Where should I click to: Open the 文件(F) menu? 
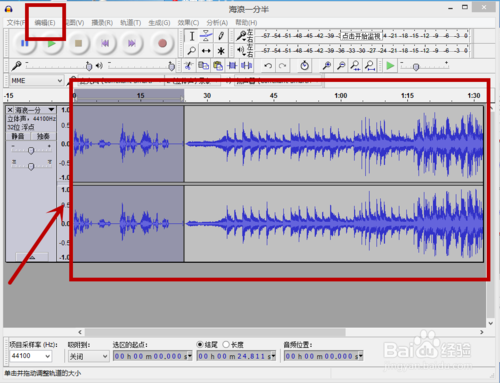16,23
